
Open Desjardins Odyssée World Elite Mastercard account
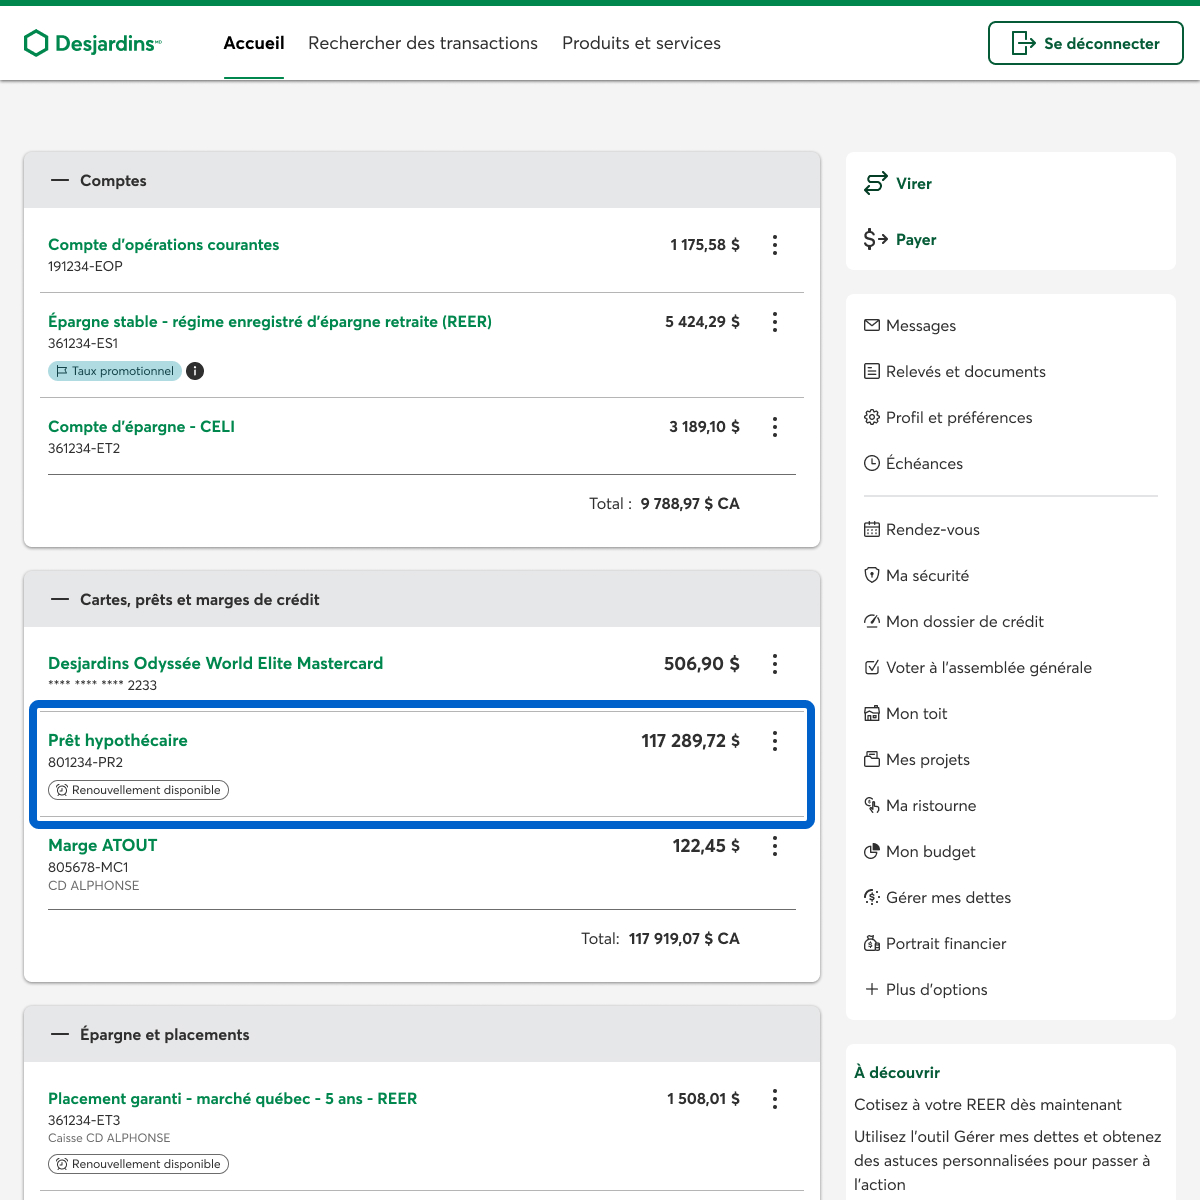pos(215,663)
